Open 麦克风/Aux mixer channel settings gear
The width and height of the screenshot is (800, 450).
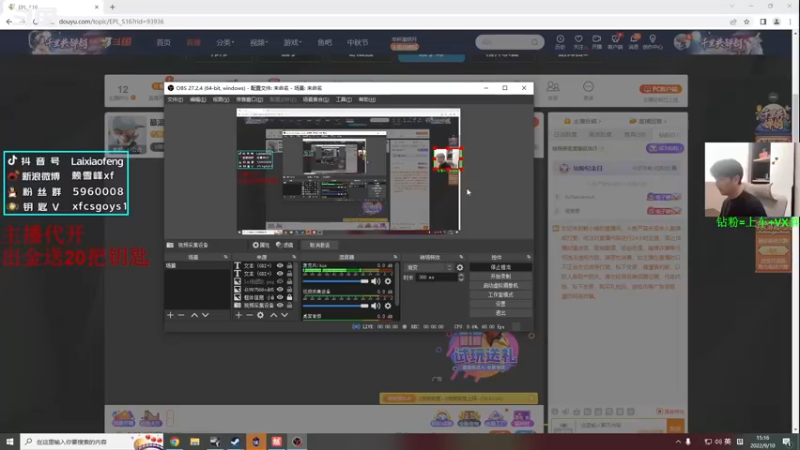click(388, 281)
